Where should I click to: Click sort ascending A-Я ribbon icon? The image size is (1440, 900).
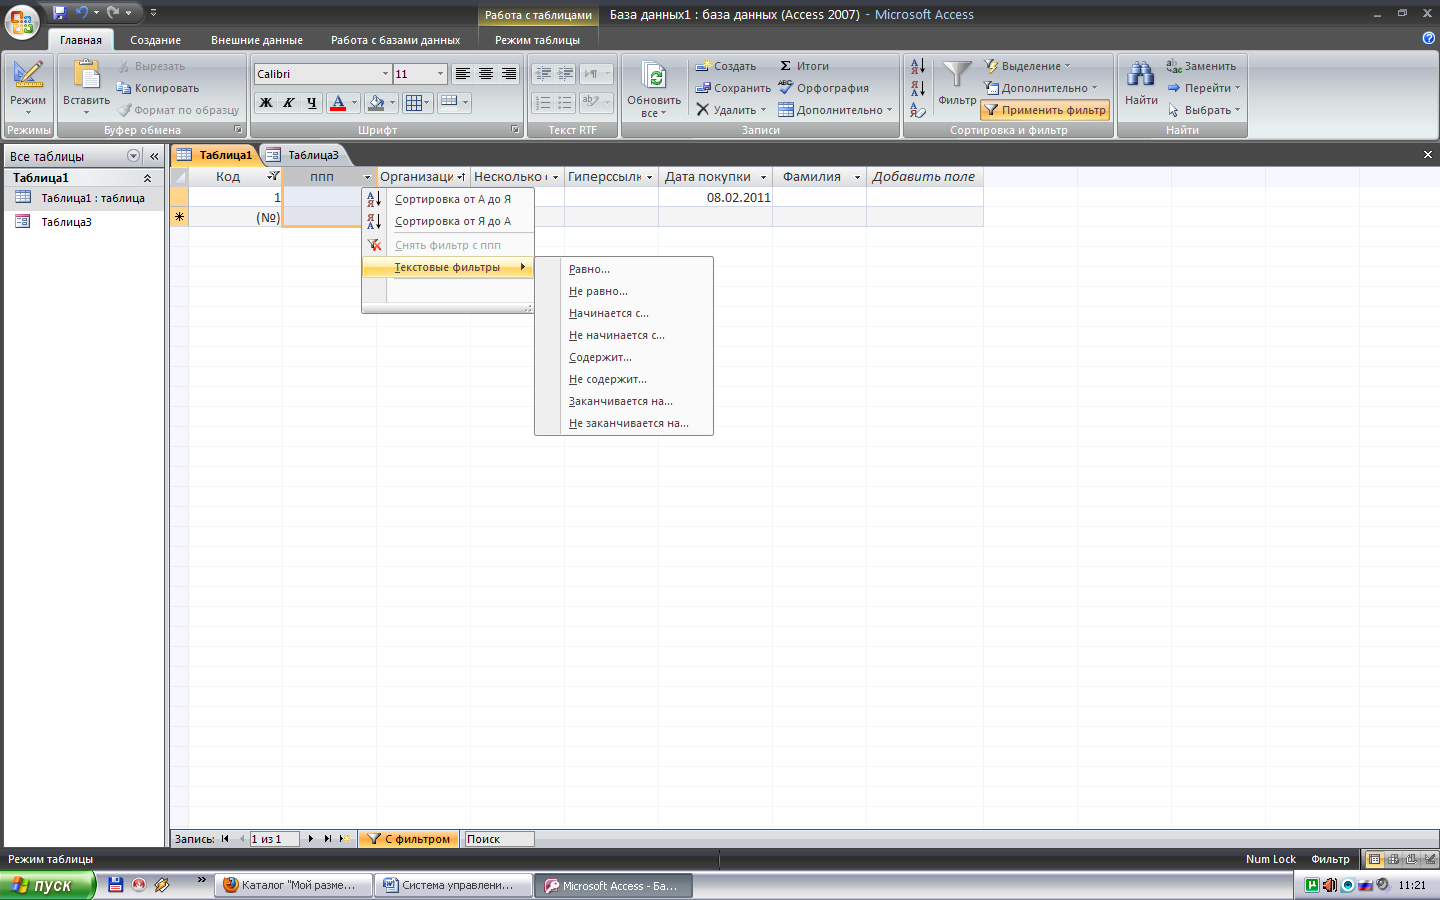coord(918,66)
